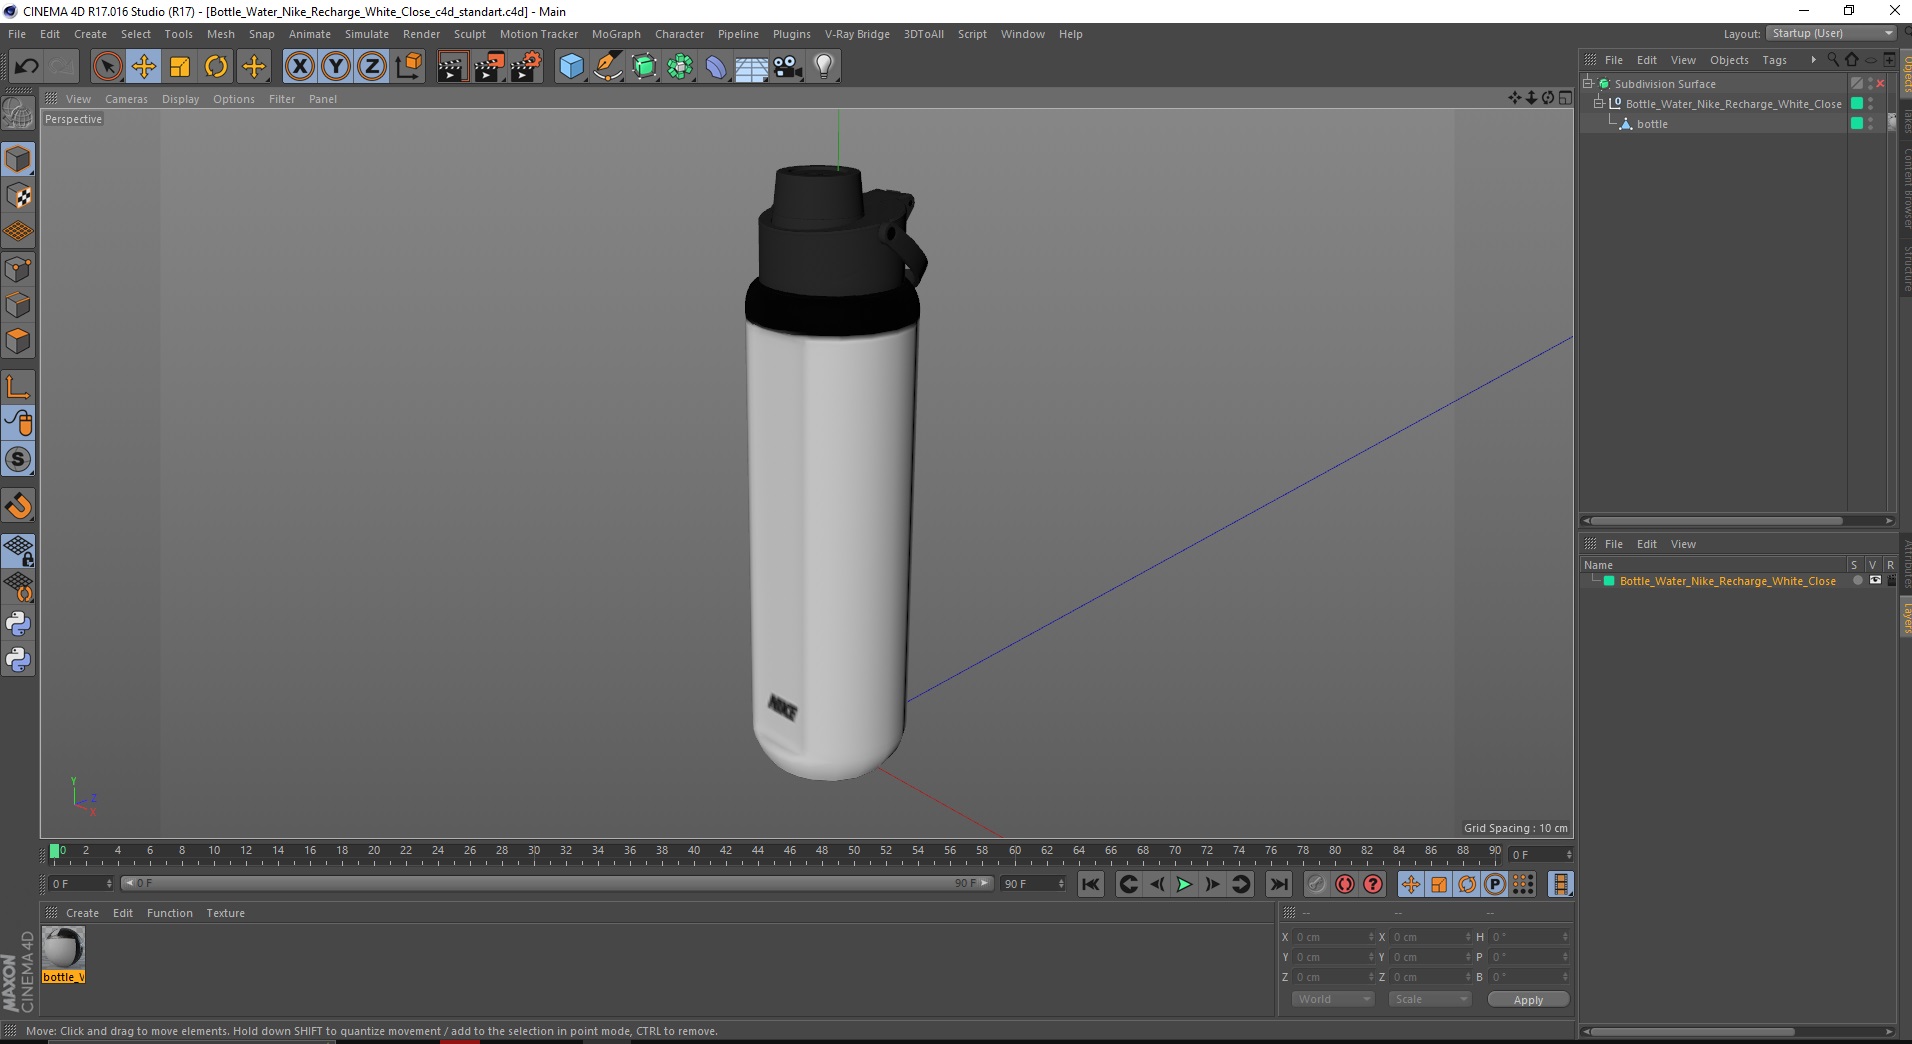Viewport: 1912px width, 1044px height.
Task: Activate the Move tool in top toolbar
Action: coord(143,67)
